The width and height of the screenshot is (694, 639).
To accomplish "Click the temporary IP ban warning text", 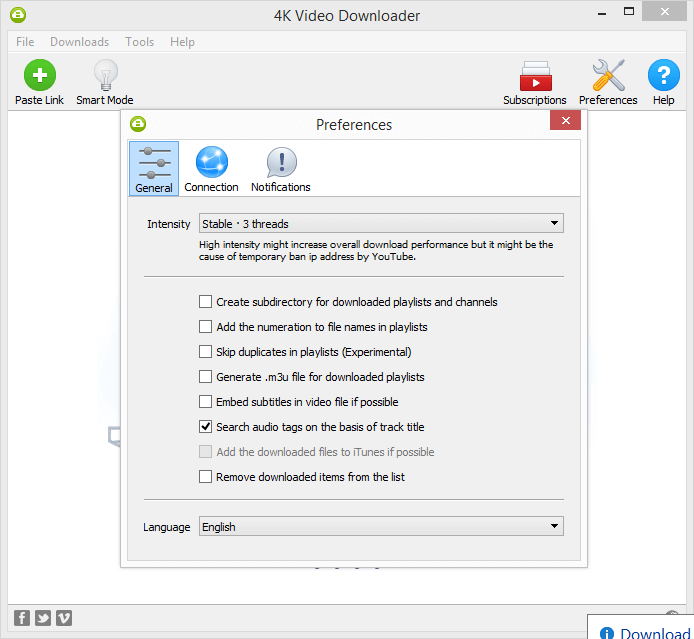I will 376,250.
